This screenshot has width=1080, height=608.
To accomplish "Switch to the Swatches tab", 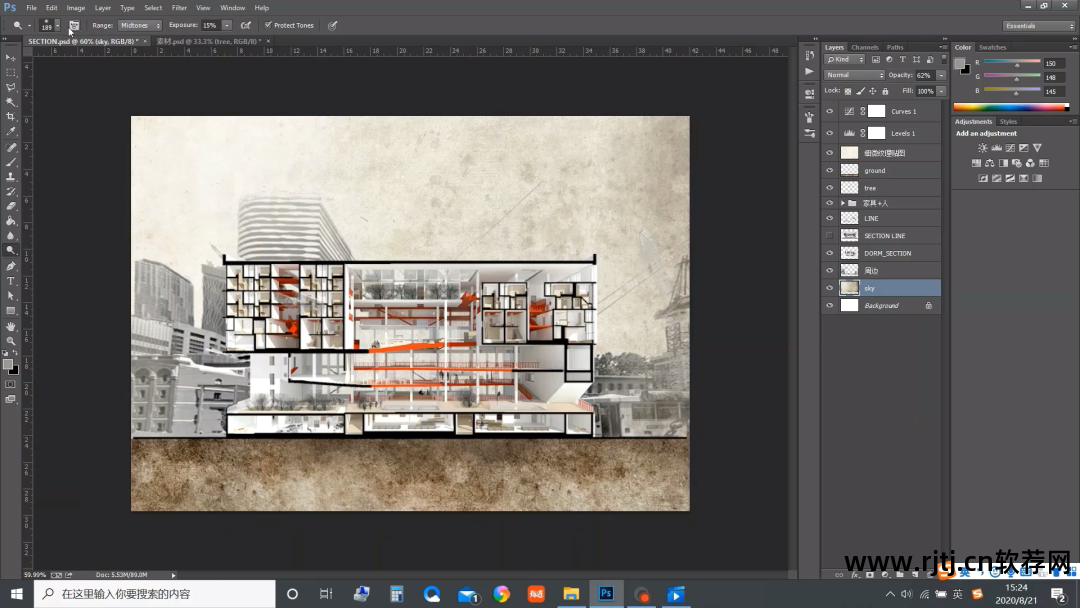I will pyautogui.click(x=993, y=48).
